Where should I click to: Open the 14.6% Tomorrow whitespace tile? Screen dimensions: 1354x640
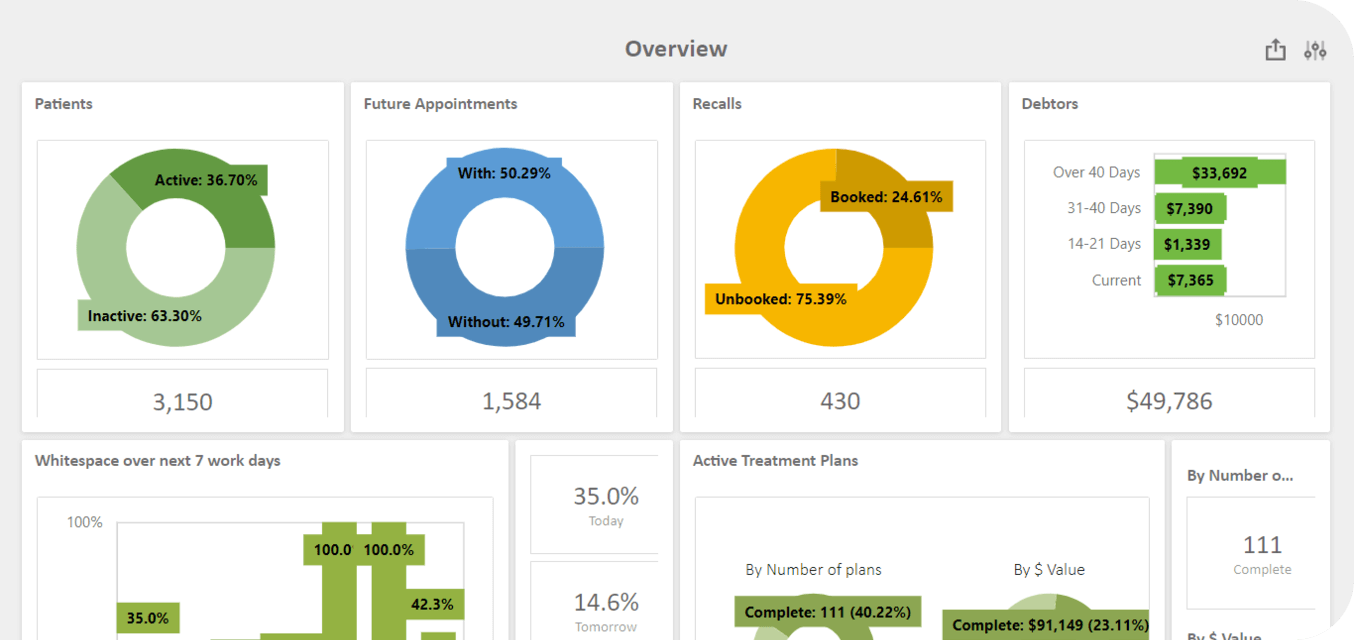(595, 601)
